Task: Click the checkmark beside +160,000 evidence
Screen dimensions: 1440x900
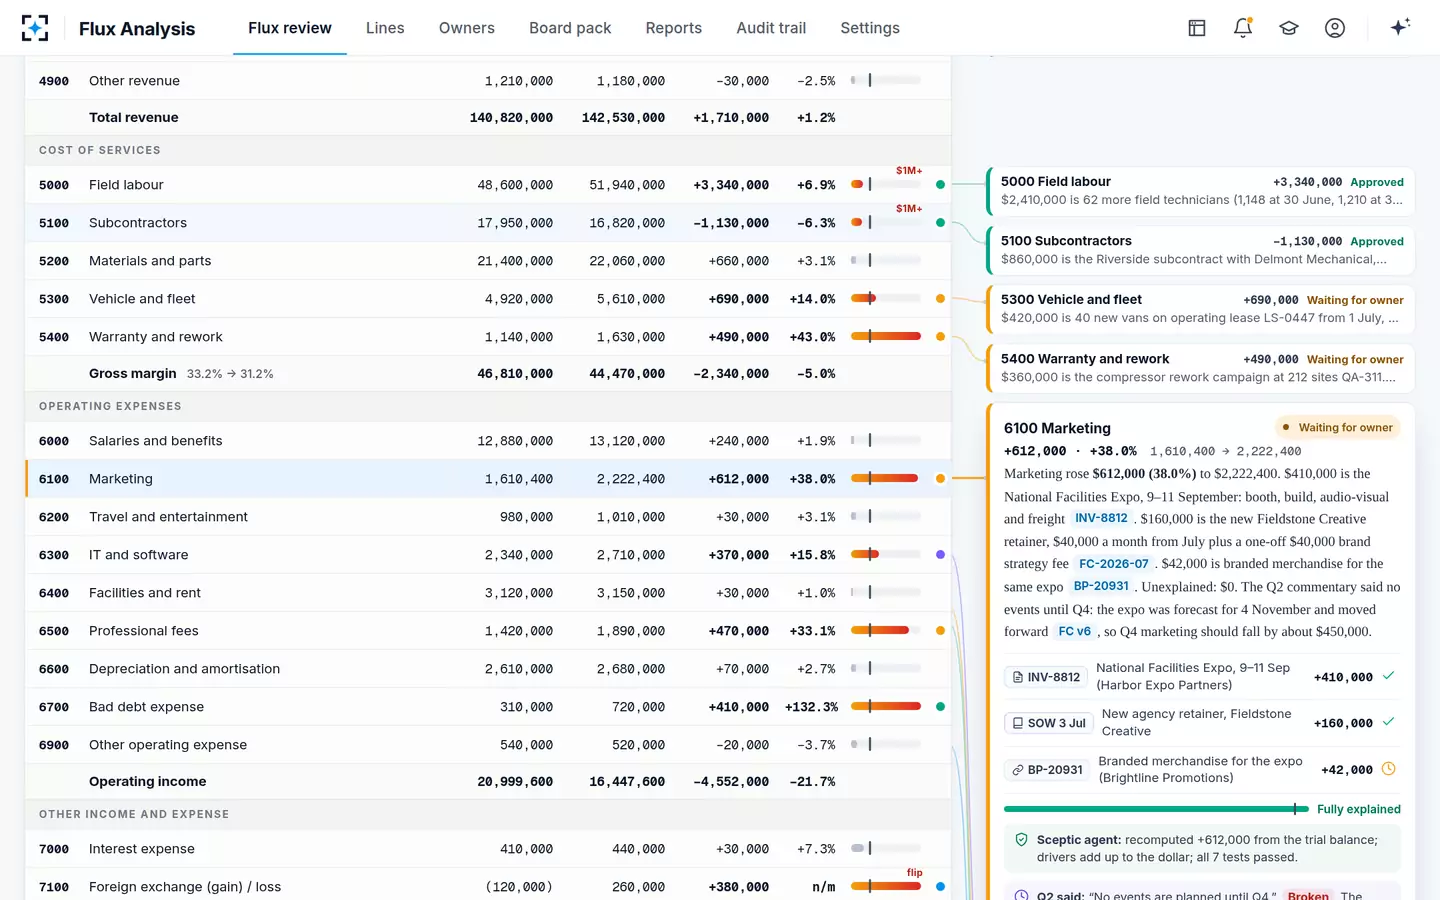Action: point(1388,722)
